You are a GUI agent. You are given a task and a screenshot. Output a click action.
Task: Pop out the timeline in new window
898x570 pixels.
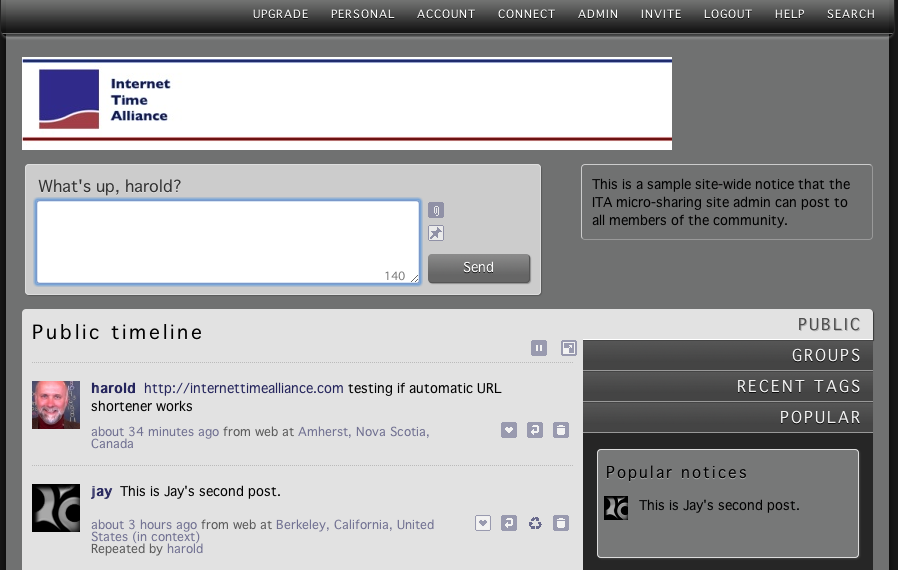[568, 348]
